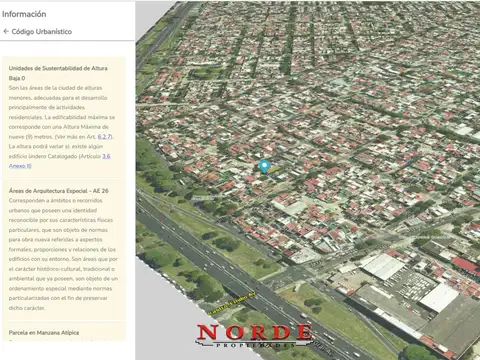The height and width of the screenshot is (360, 480).
Task: Open the 3.6 Anexo II link
Action: [59, 161]
